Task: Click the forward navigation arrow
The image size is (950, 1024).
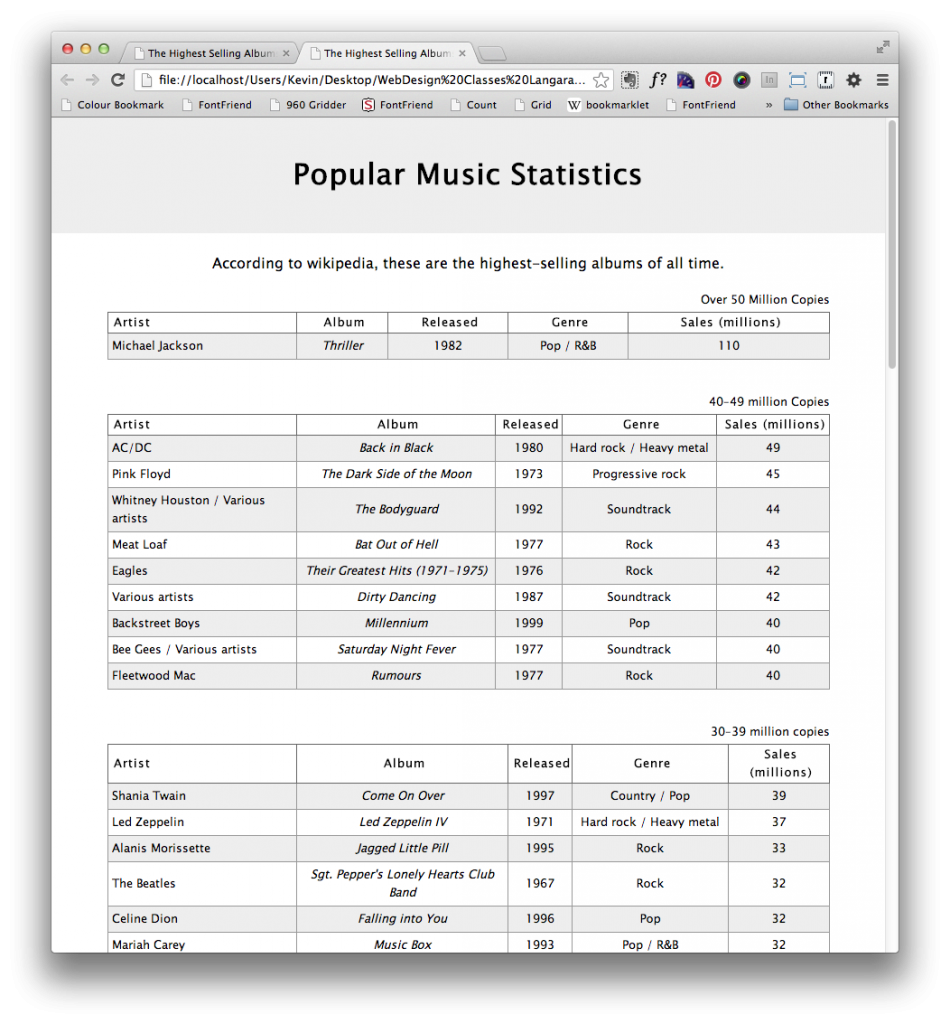Action: 92,80
